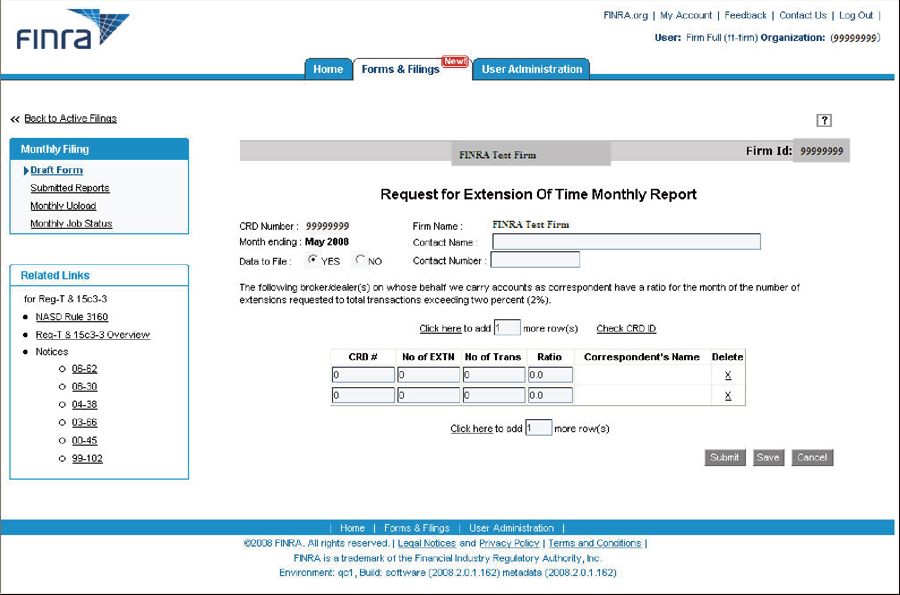
Task: Select YES for Data to File
Action: (313, 260)
